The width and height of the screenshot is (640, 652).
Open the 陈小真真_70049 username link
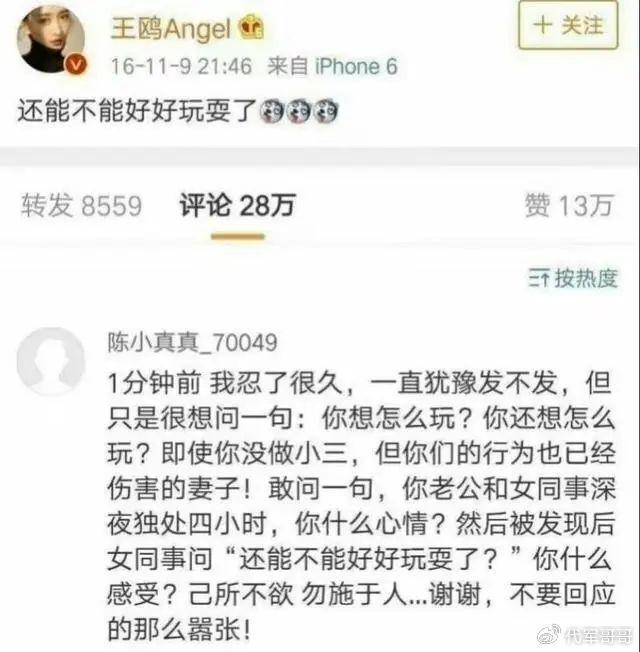coord(192,343)
